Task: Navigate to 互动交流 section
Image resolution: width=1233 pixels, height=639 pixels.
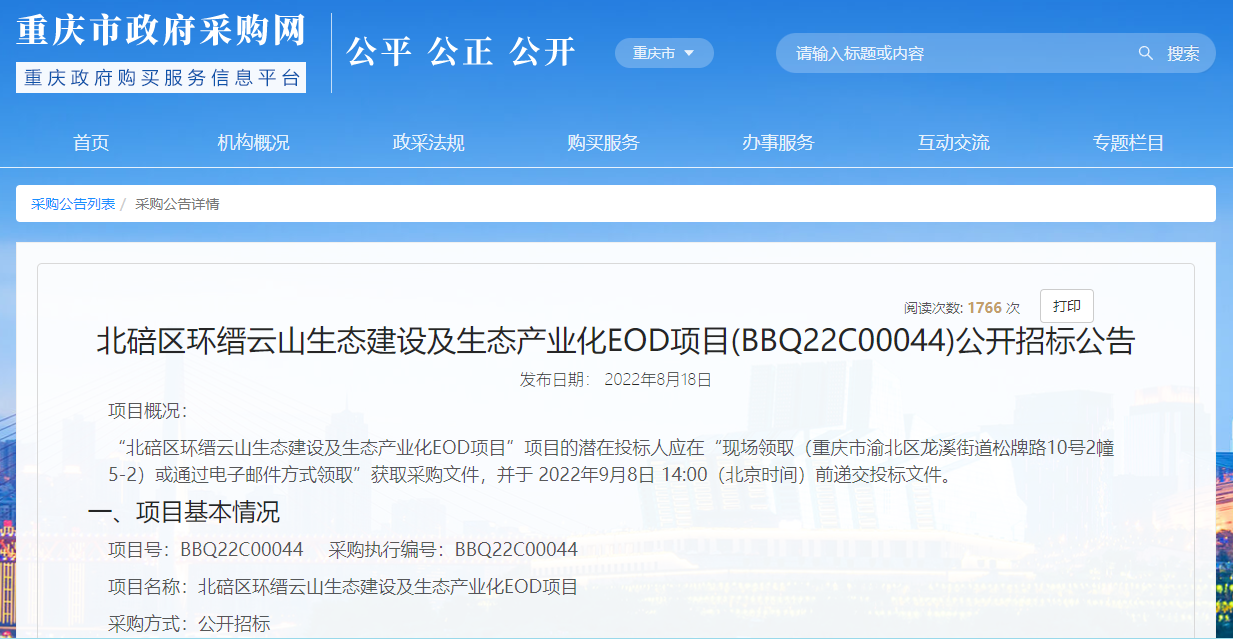Action: coord(954,142)
